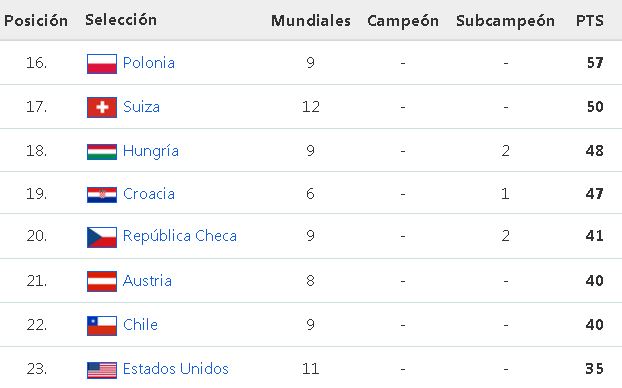The image size is (622, 388).
Task: Open the Austria team link
Action: (147, 281)
